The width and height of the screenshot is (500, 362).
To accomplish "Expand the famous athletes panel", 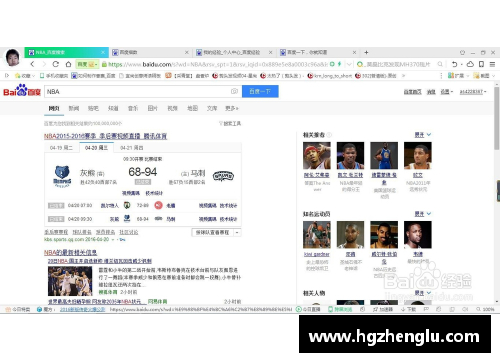I will tap(423, 214).
